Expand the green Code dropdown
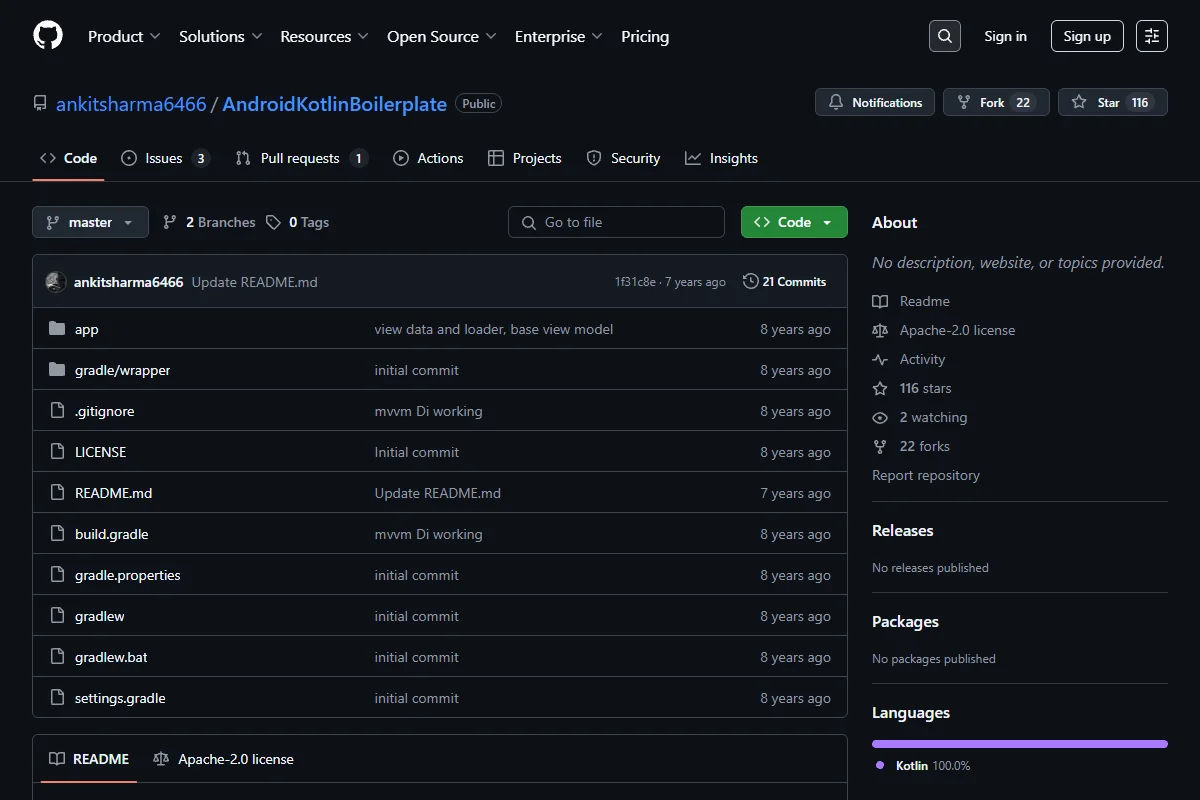This screenshot has width=1200, height=800. tap(794, 222)
